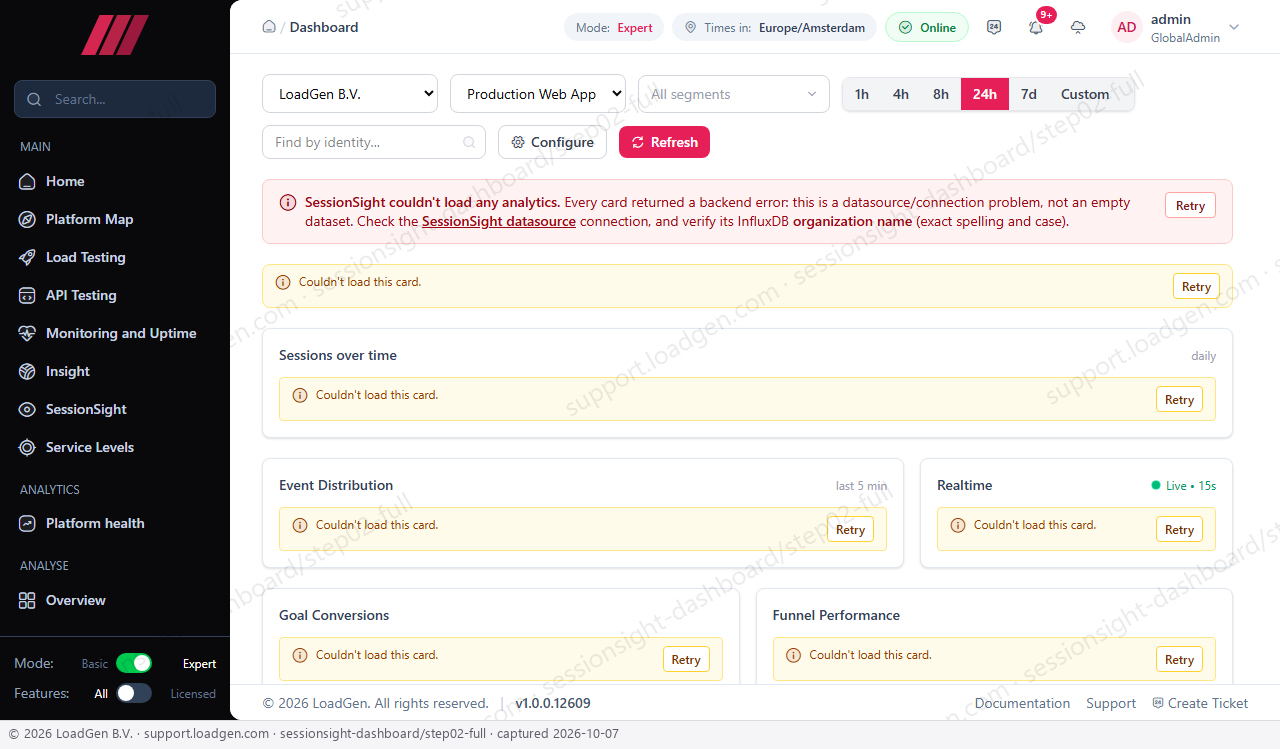Click the Load Testing rocket icon

27,257
